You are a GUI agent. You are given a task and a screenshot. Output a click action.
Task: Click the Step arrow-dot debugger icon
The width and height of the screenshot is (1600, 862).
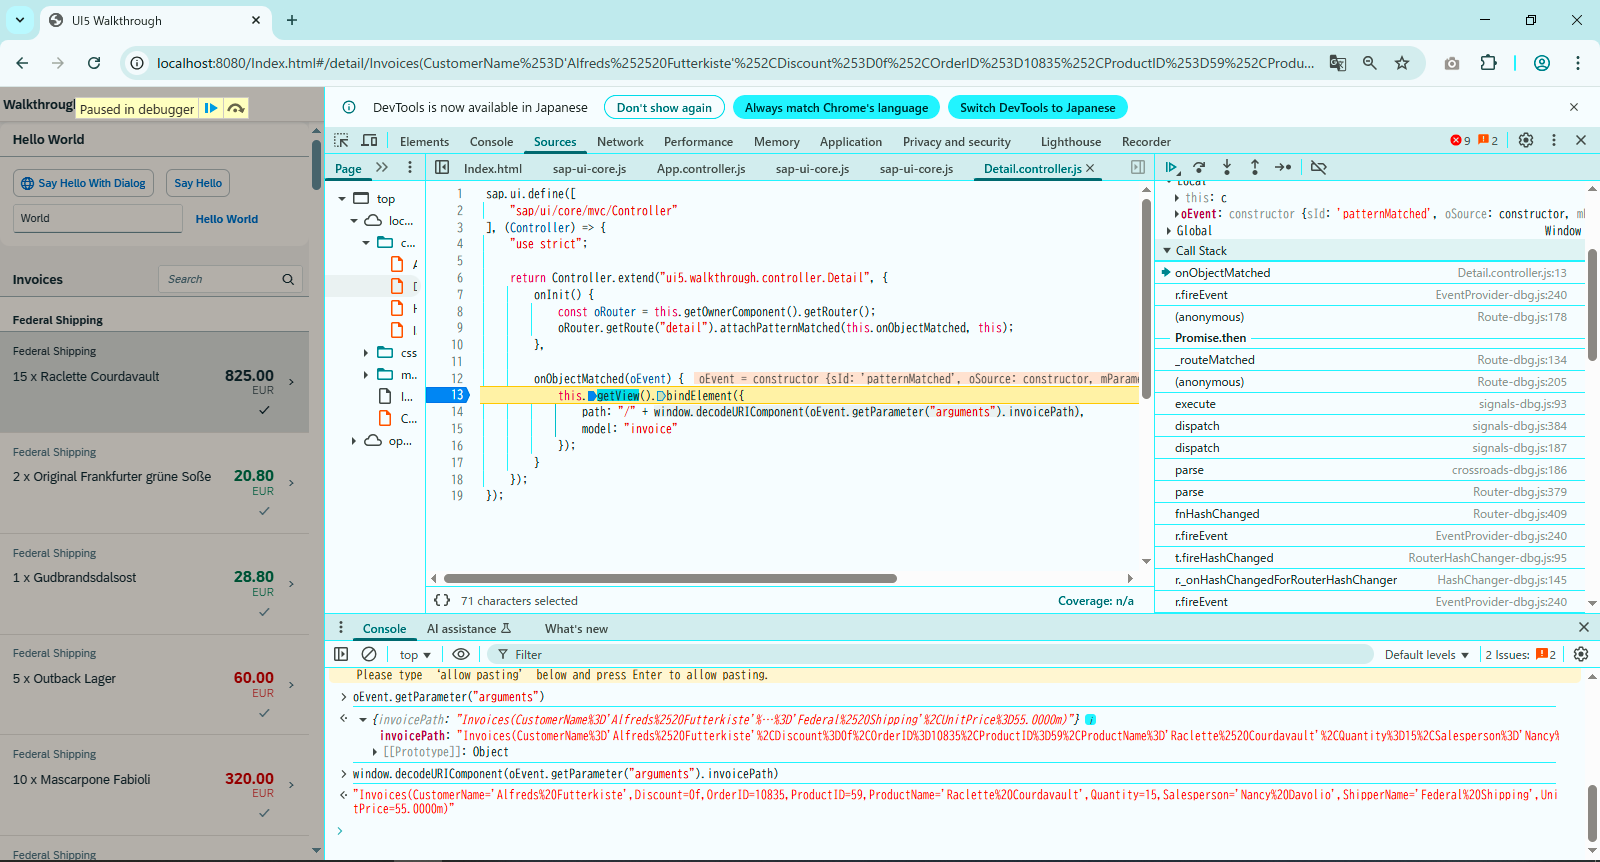(1283, 167)
